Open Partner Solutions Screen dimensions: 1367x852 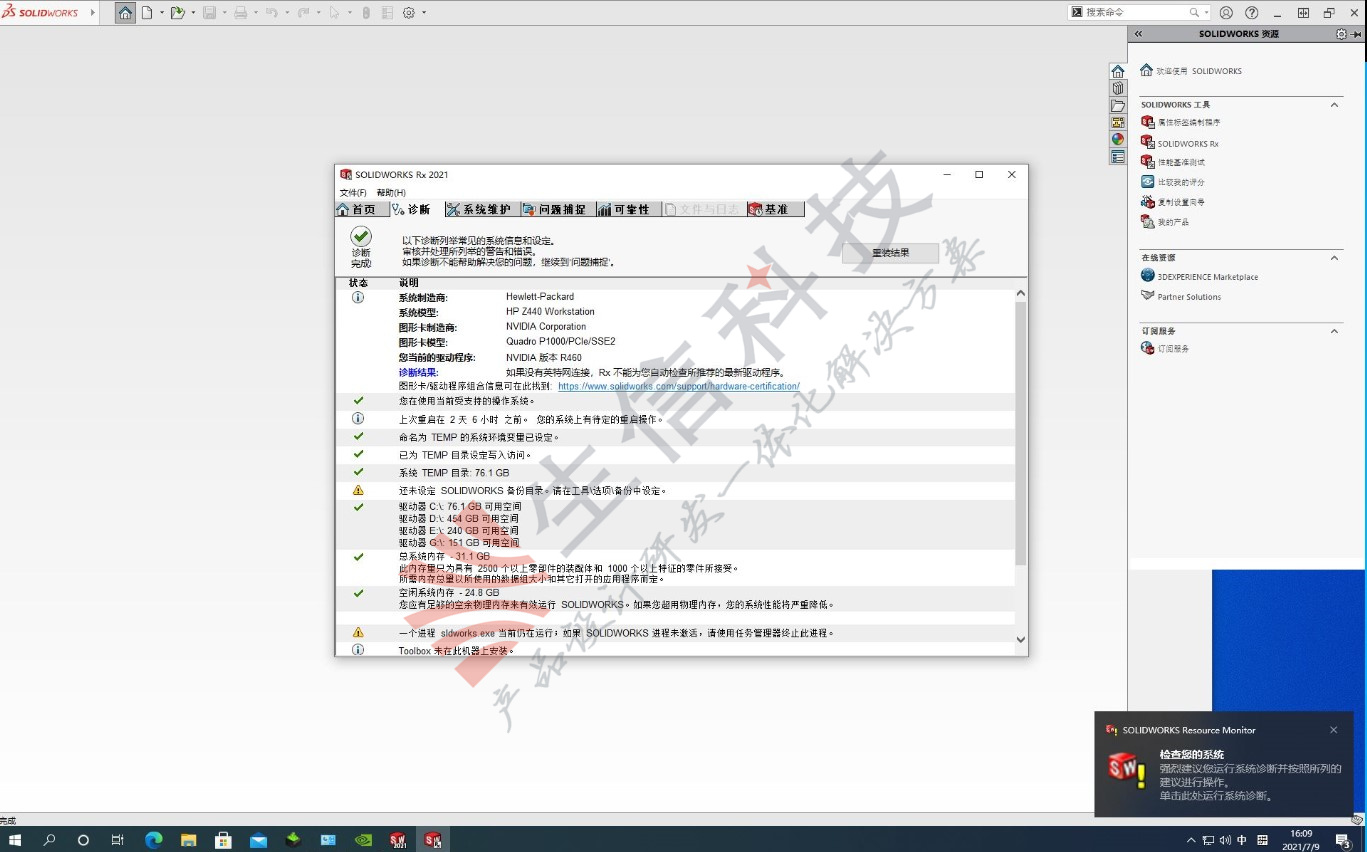pyautogui.click(x=1181, y=296)
